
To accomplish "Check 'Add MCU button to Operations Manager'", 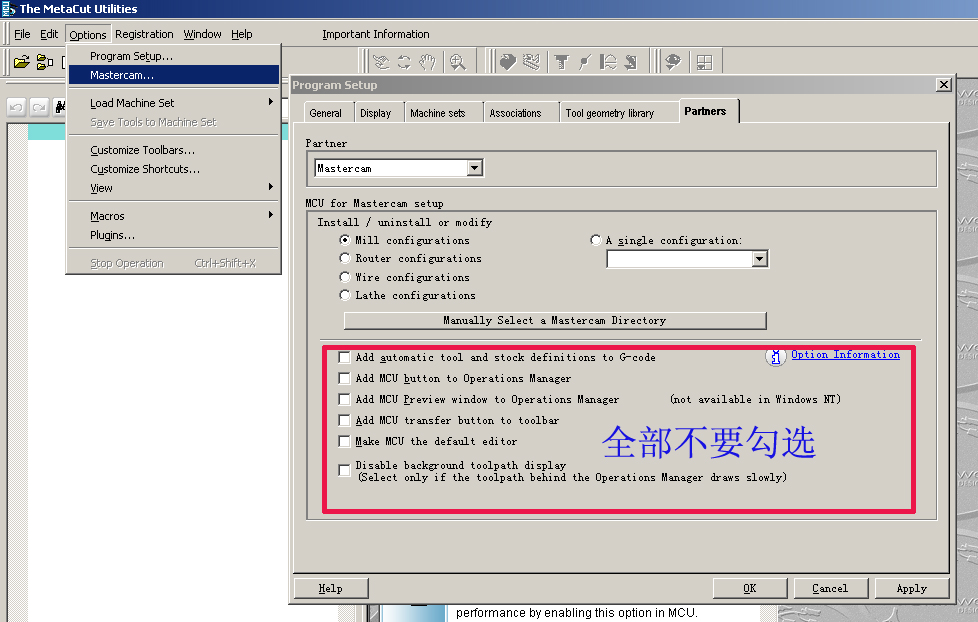I will click(x=344, y=378).
